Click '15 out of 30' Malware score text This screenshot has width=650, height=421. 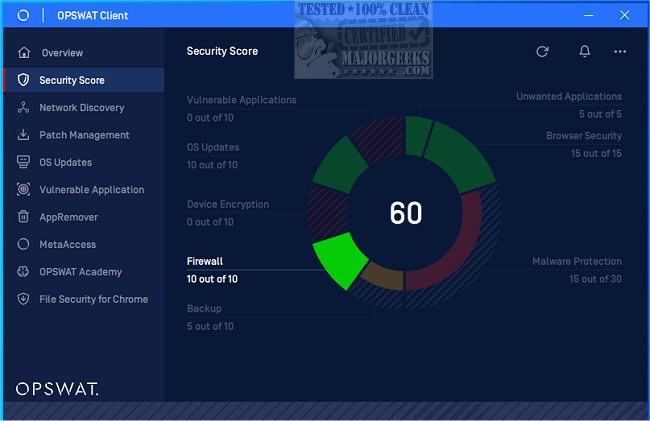[595, 279]
